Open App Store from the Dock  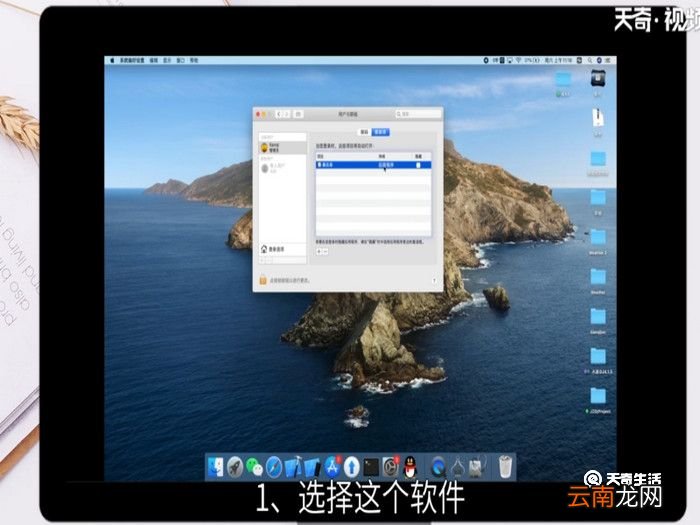(x=332, y=467)
